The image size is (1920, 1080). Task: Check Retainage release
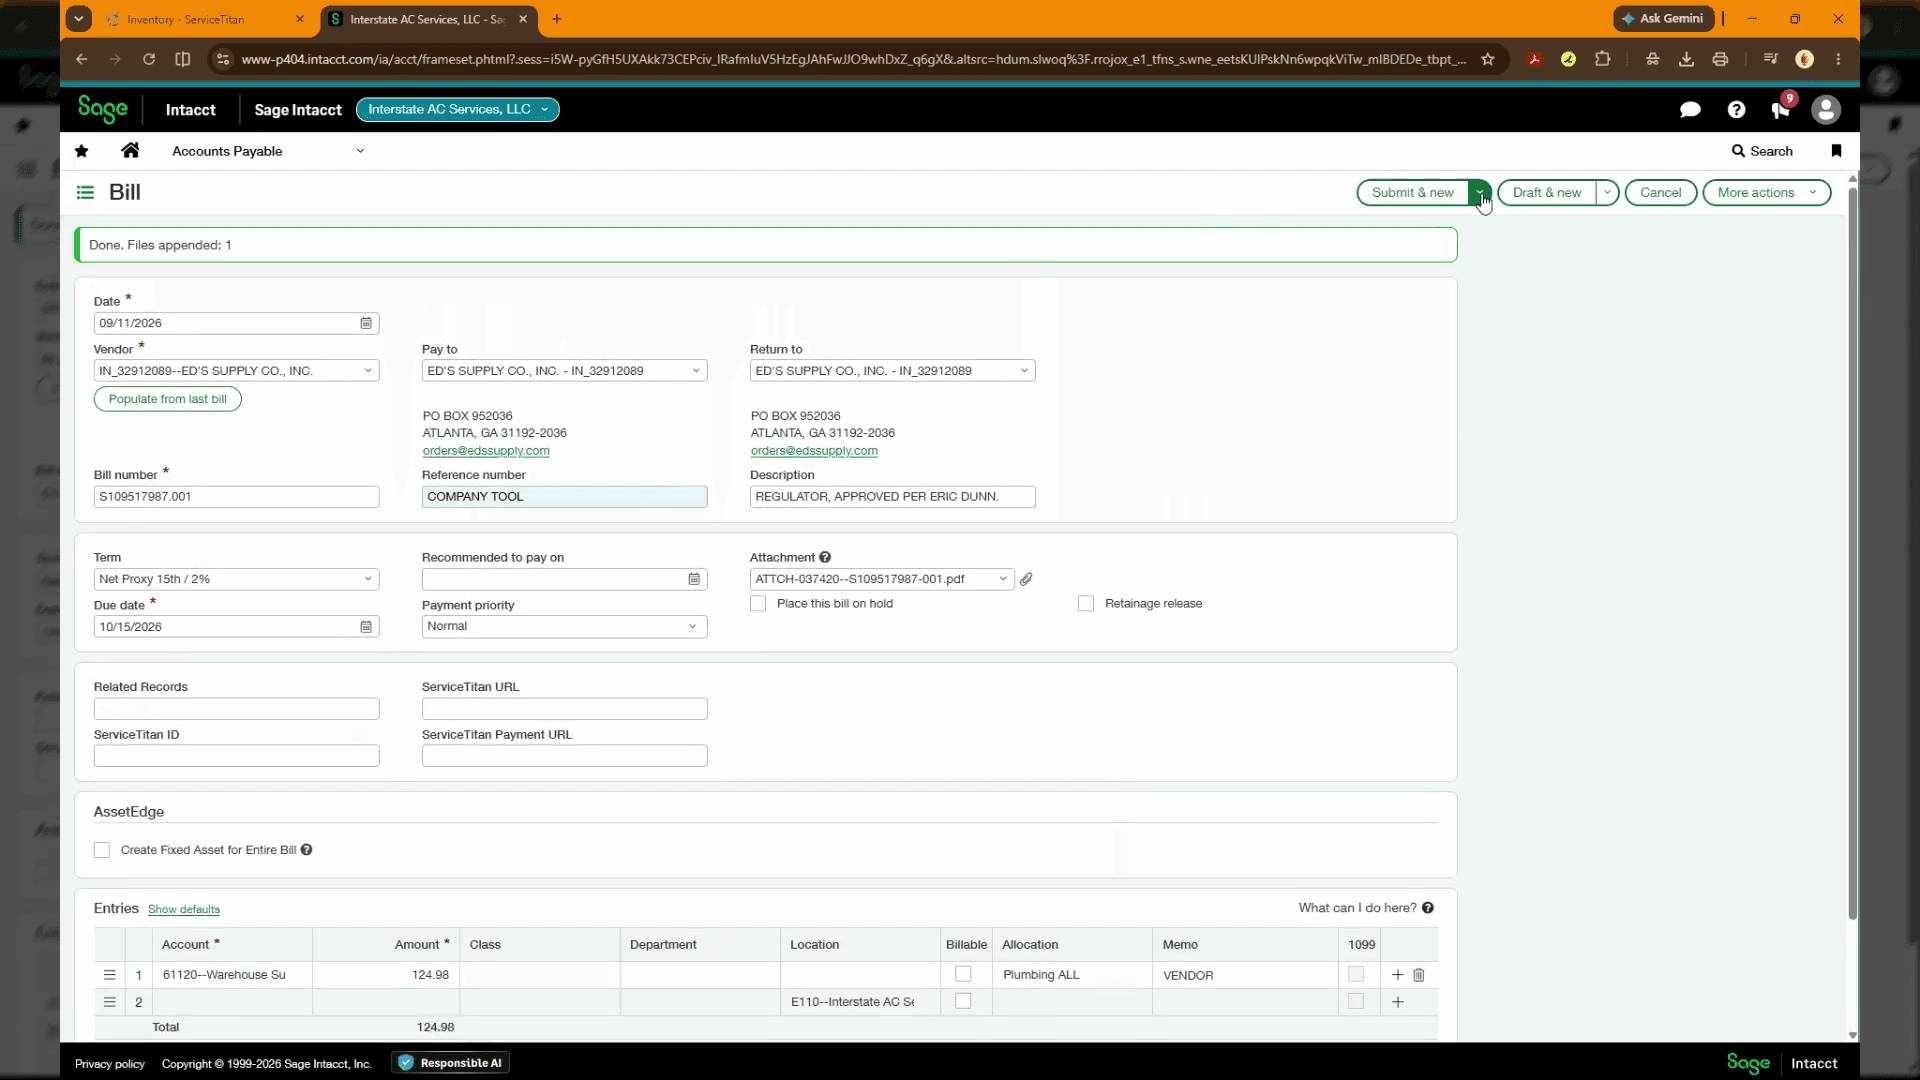tap(1086, 604)
